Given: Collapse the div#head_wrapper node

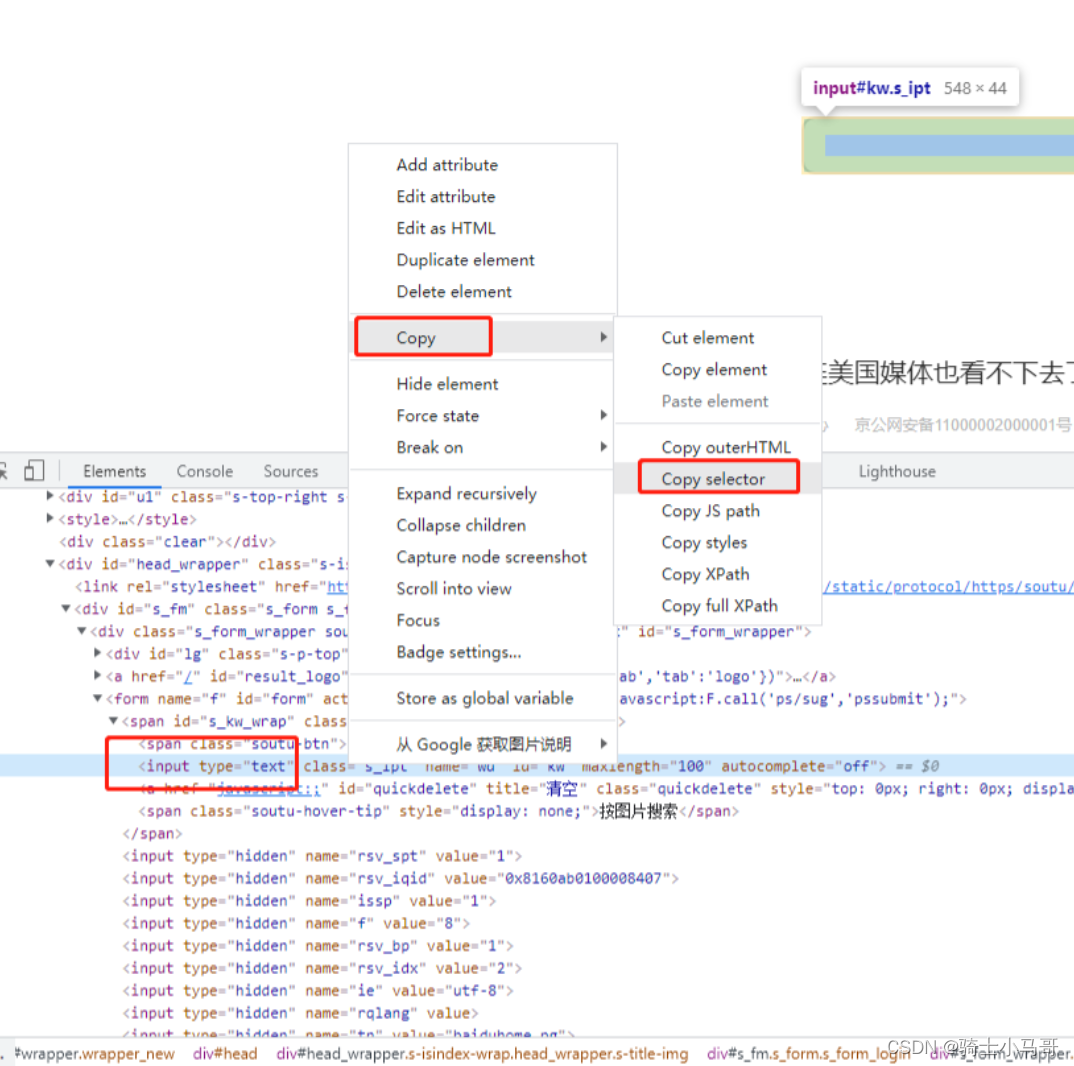Looking at the screenshot, I should coord(49,563).
